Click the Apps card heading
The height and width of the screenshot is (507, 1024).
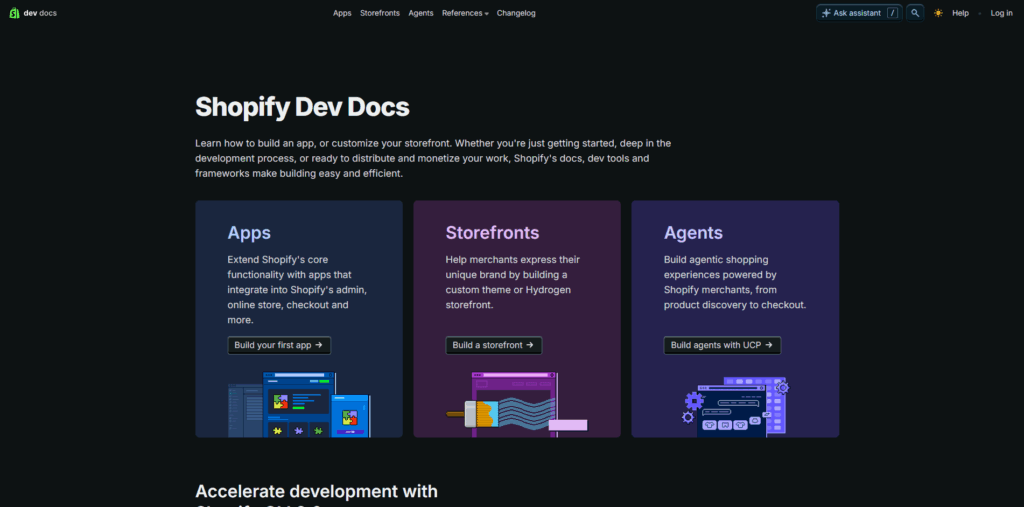pos(249,233)
